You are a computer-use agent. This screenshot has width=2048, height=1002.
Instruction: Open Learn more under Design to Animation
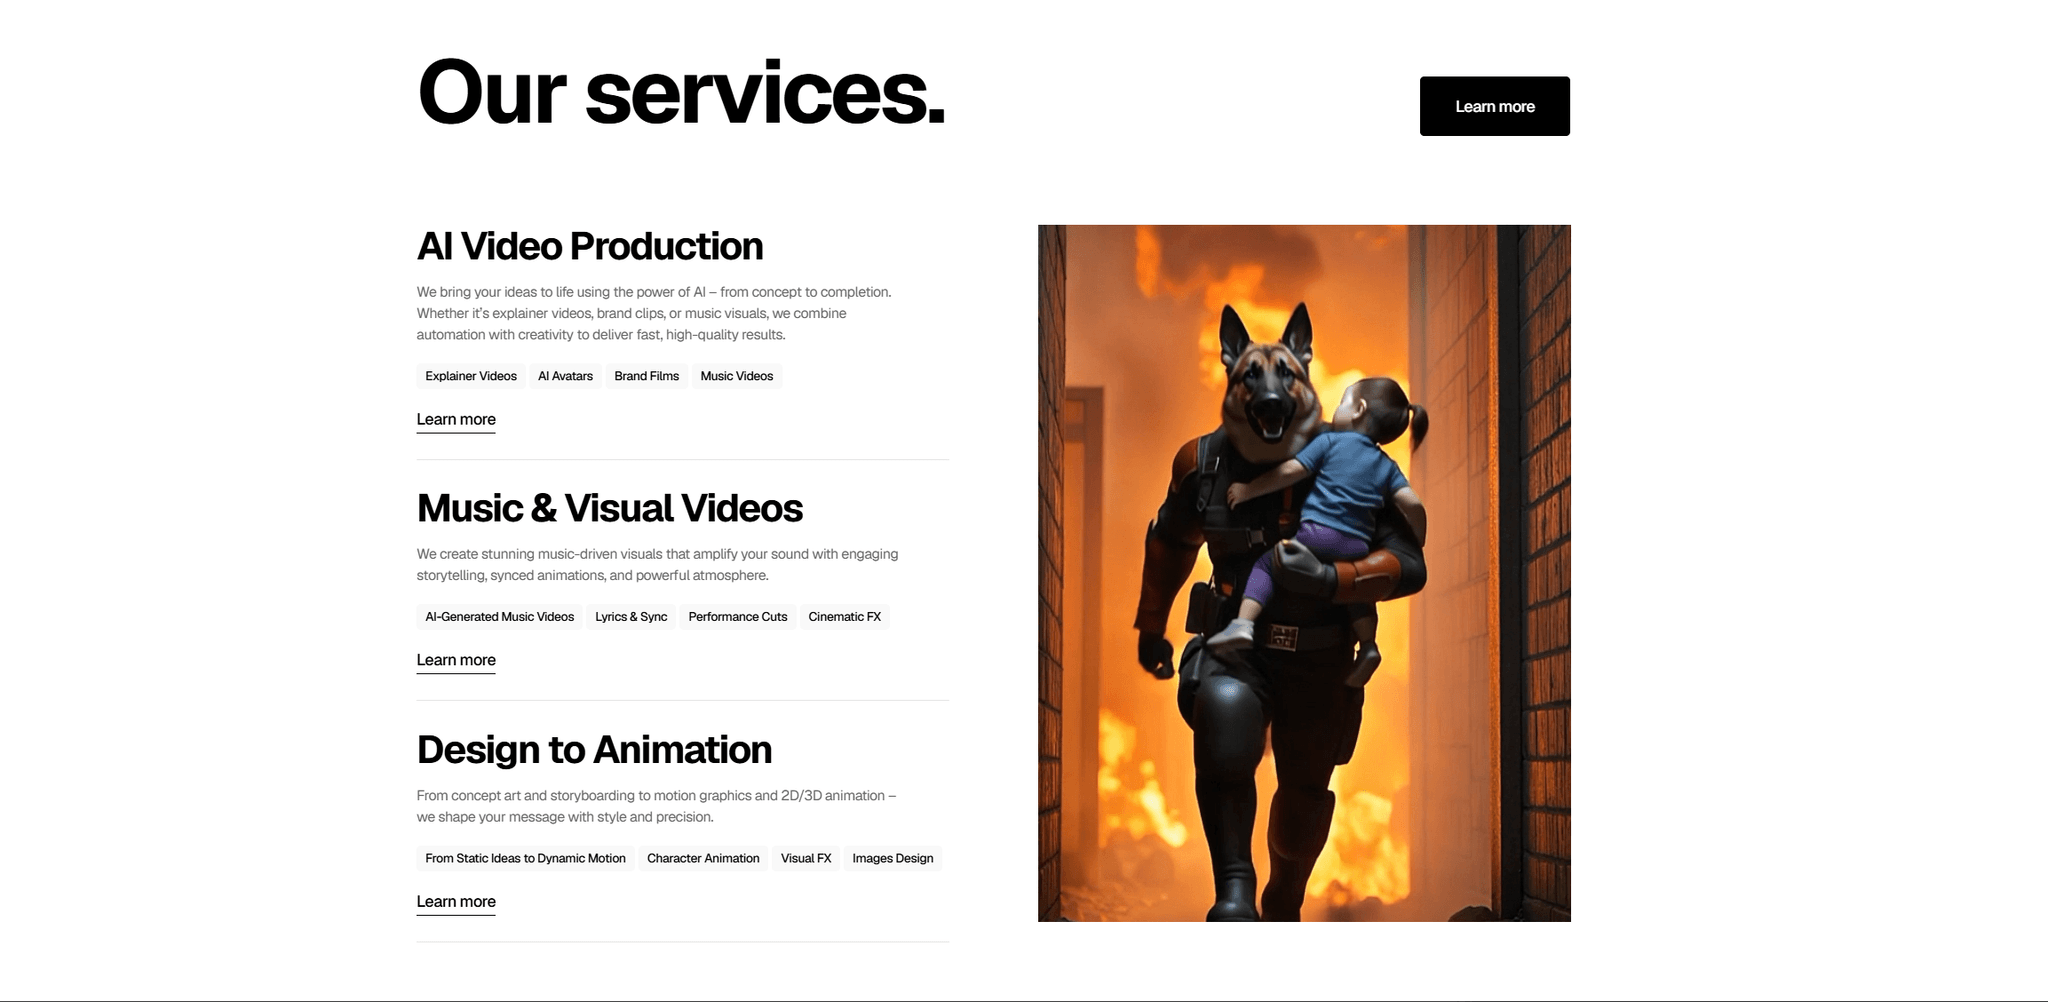click(x=456, y=902)
